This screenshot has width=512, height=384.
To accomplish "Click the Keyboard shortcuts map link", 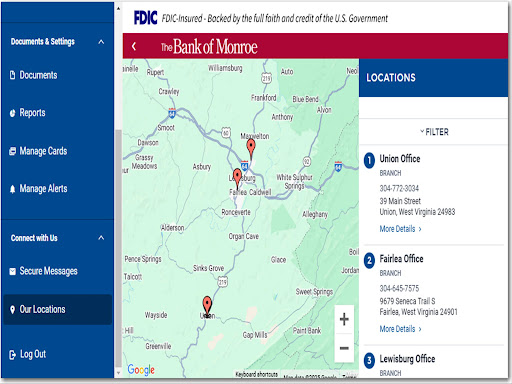I will pyautogui.click(x=257, y=374).
